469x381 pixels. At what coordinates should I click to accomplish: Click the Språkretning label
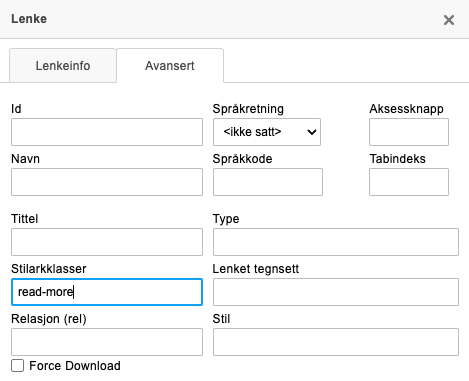click(248, 109)
